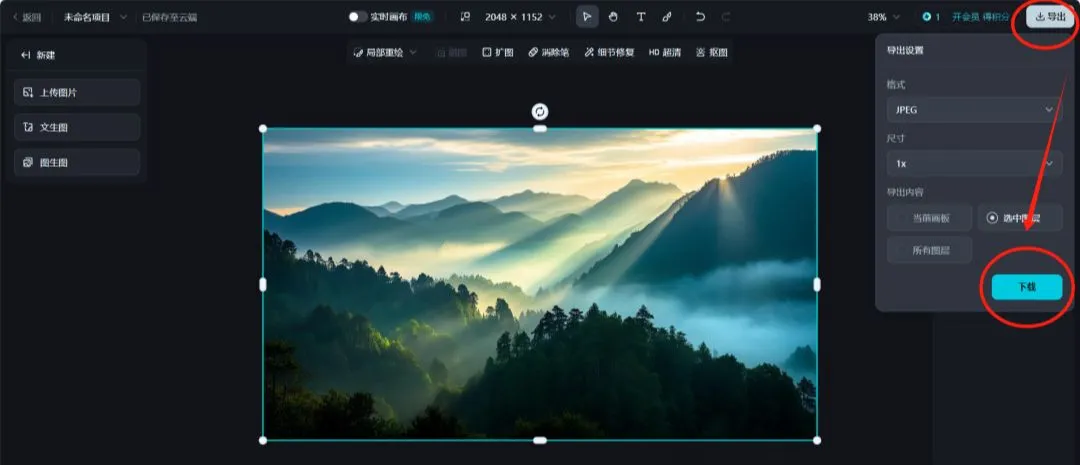Select the hand pan tool
Screen dimensions: 1080x465
pos(613,17)
